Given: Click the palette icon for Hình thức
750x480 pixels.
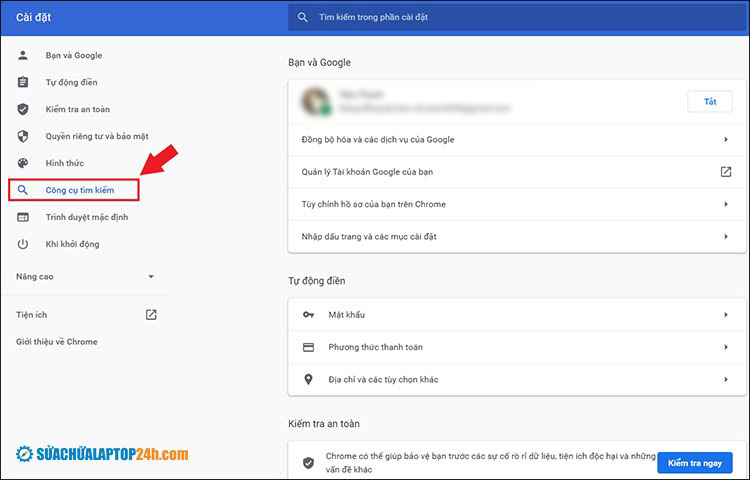Looking at the screenshot, I should (22, 163).
